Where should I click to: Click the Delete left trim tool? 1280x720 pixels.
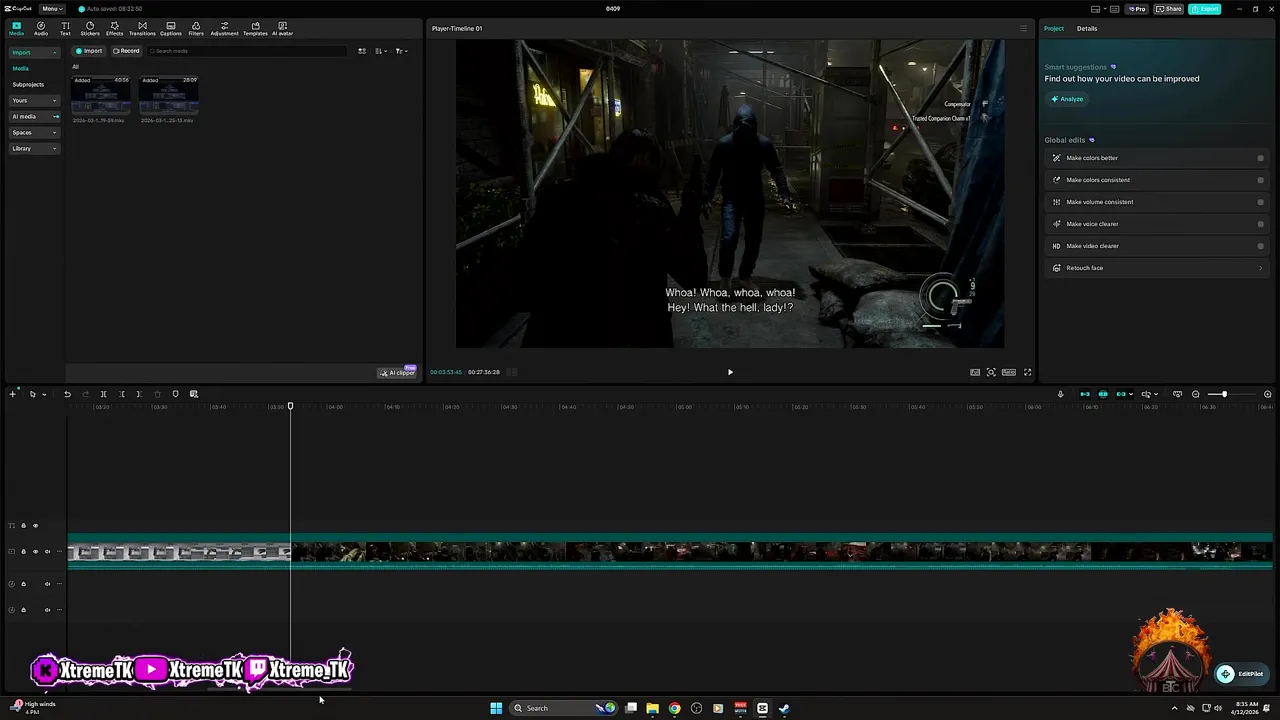click(122, 394)
